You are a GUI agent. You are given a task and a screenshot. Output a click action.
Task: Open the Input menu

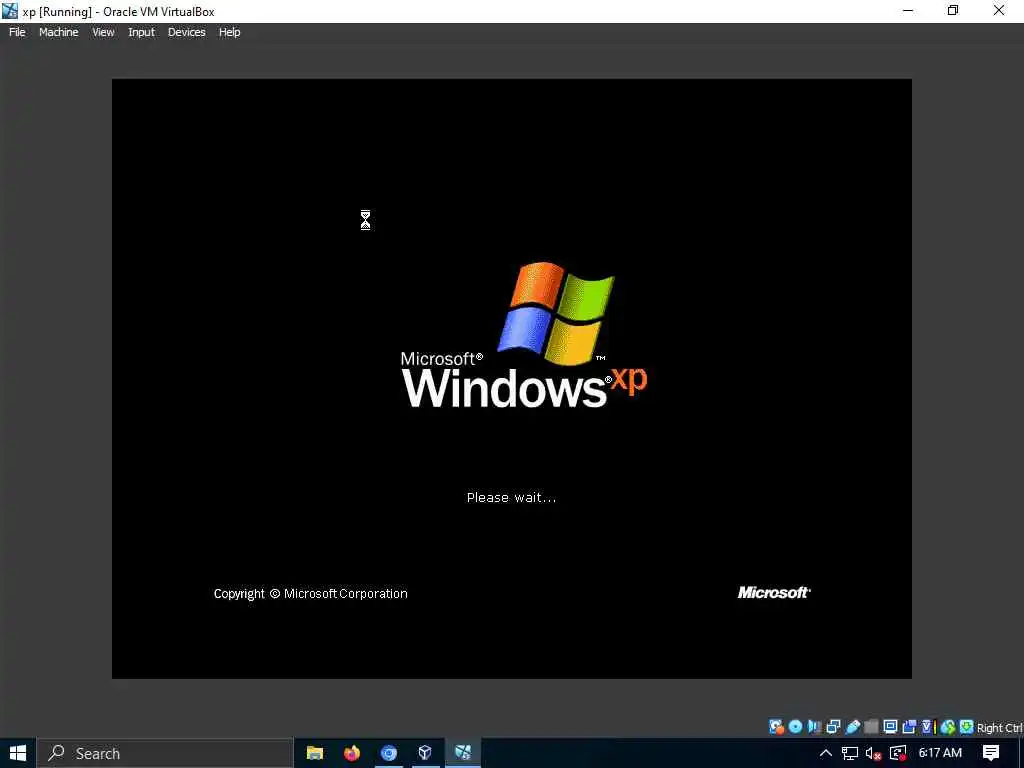[141, 32]
